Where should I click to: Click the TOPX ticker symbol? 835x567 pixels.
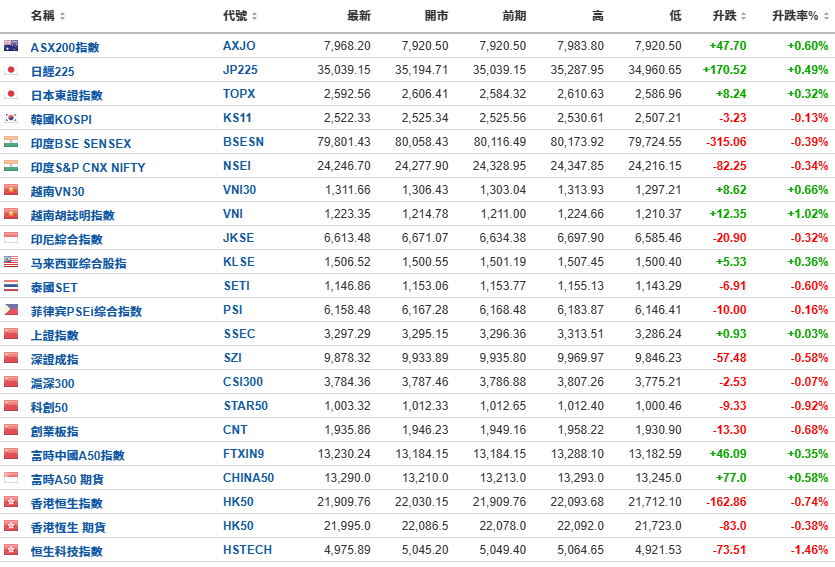(239, 94)
